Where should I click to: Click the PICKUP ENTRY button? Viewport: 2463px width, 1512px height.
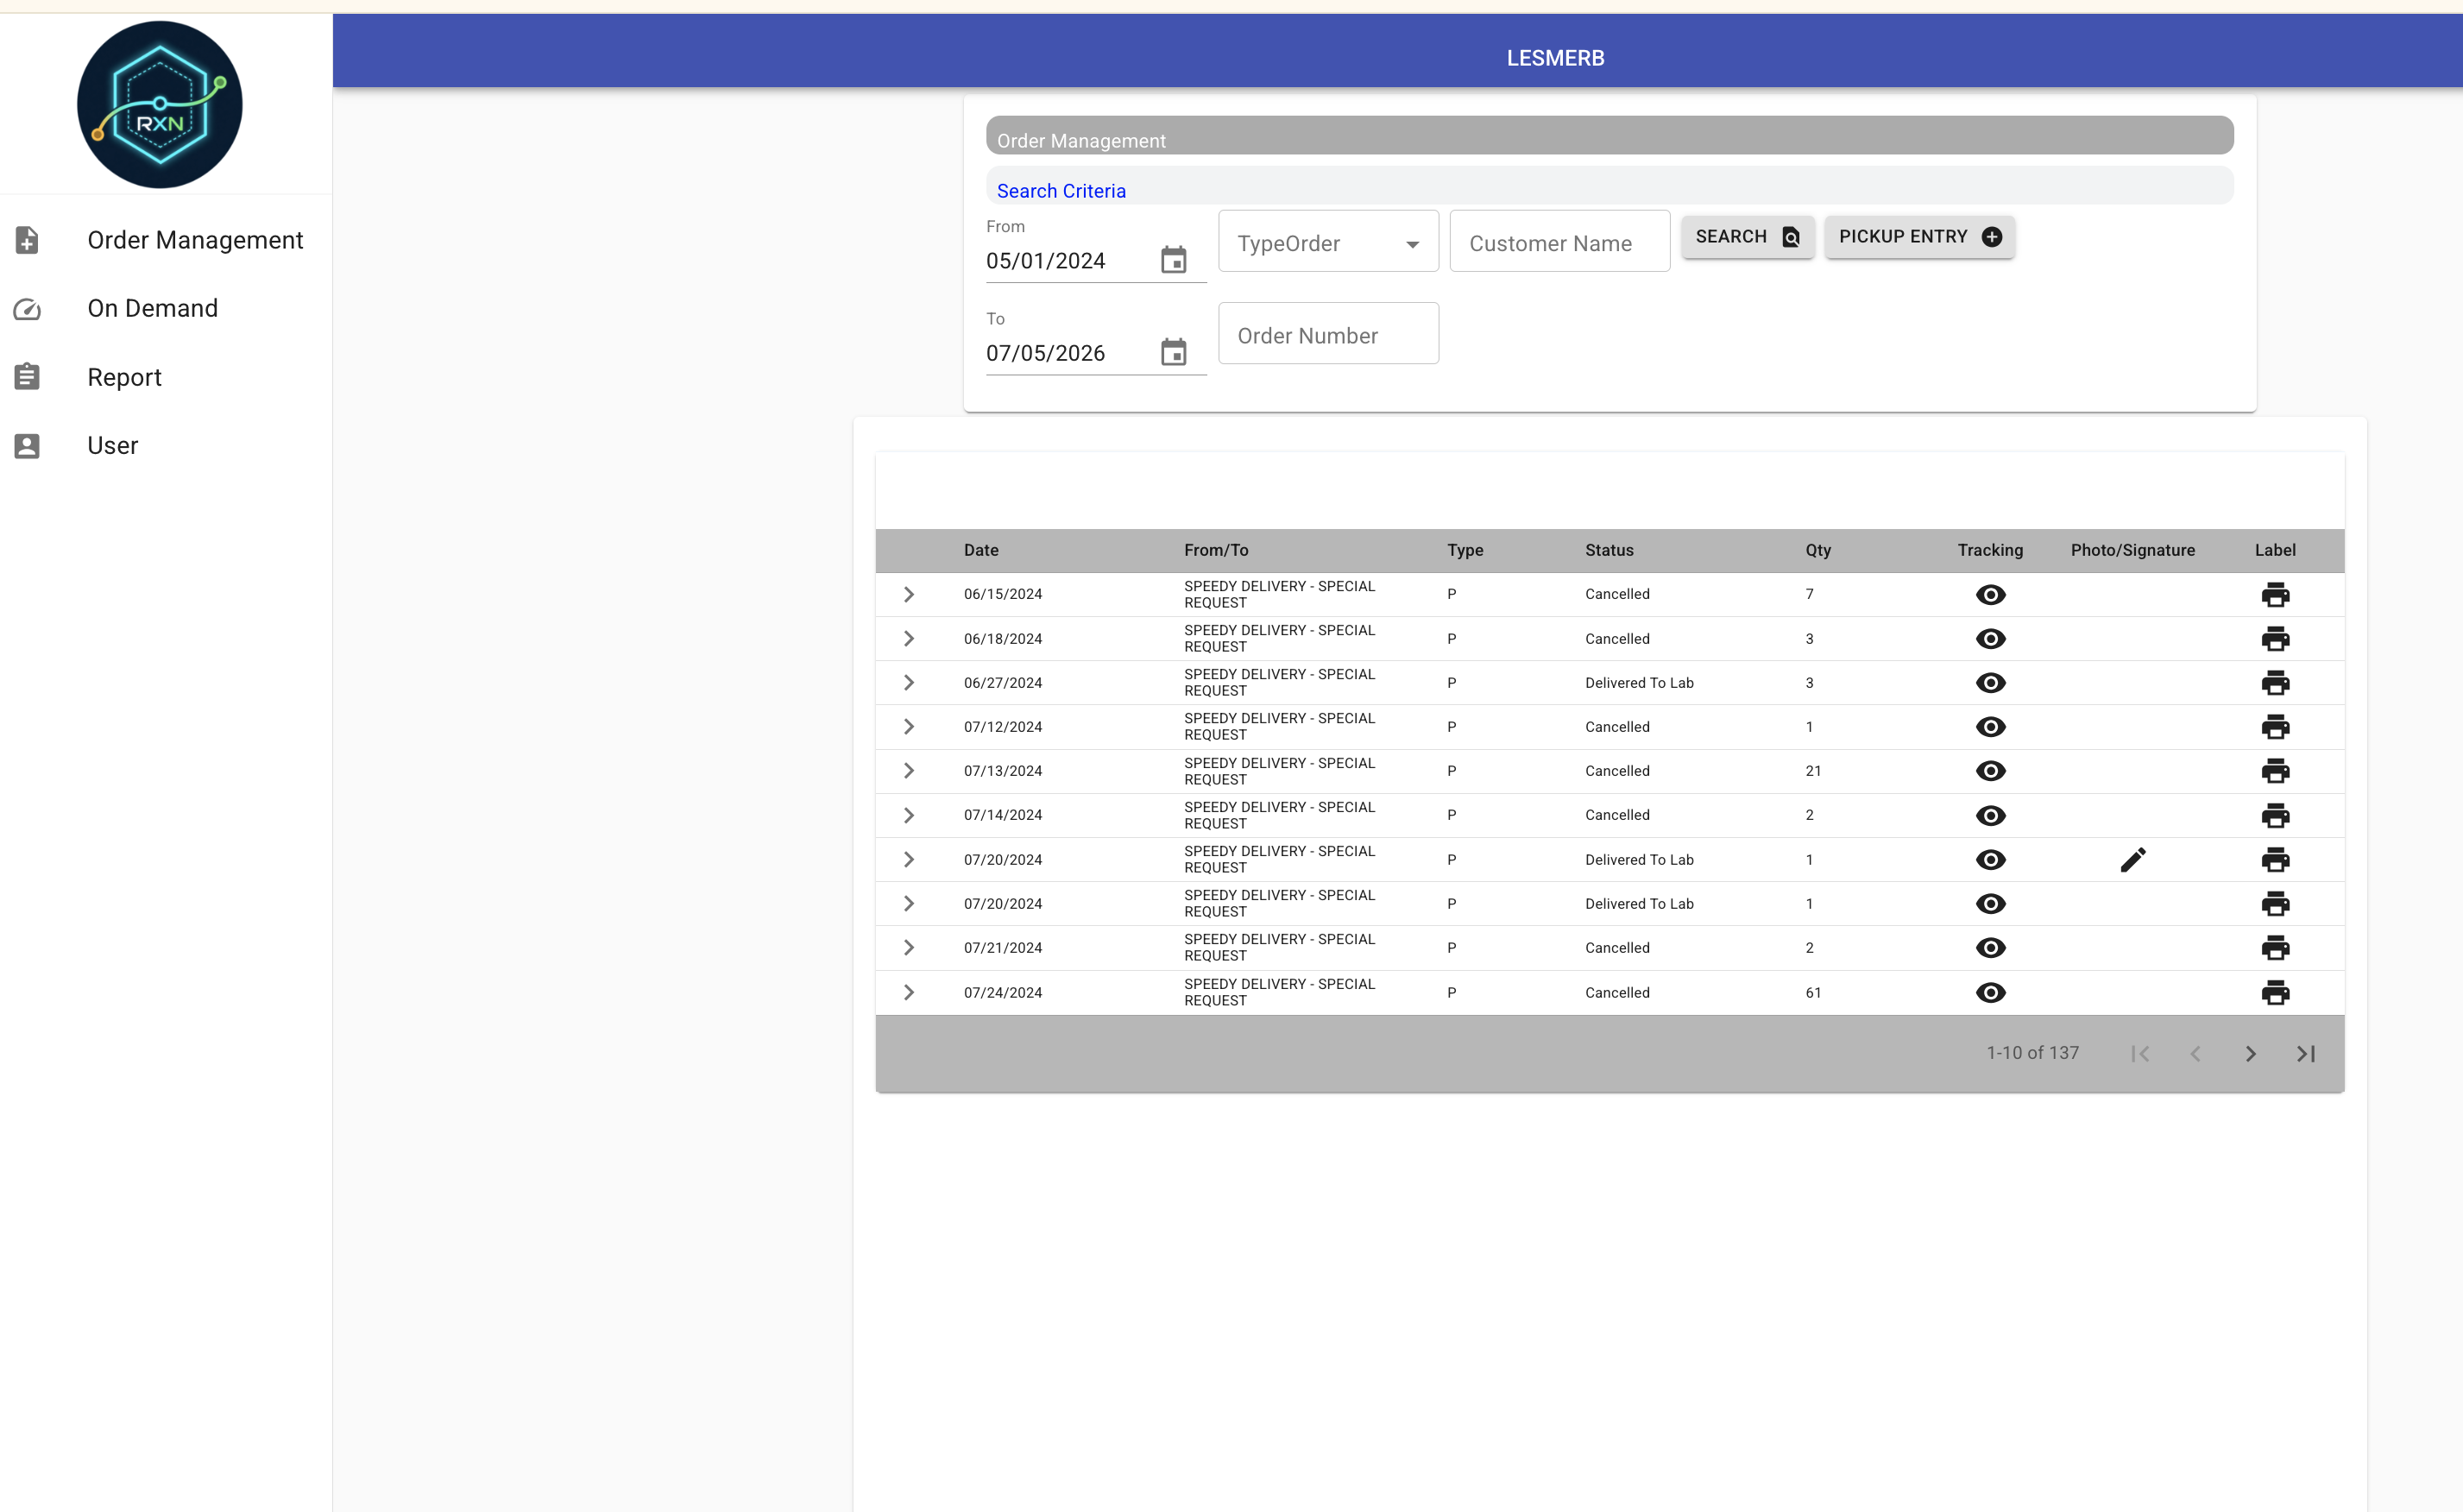click(1919, 237)
